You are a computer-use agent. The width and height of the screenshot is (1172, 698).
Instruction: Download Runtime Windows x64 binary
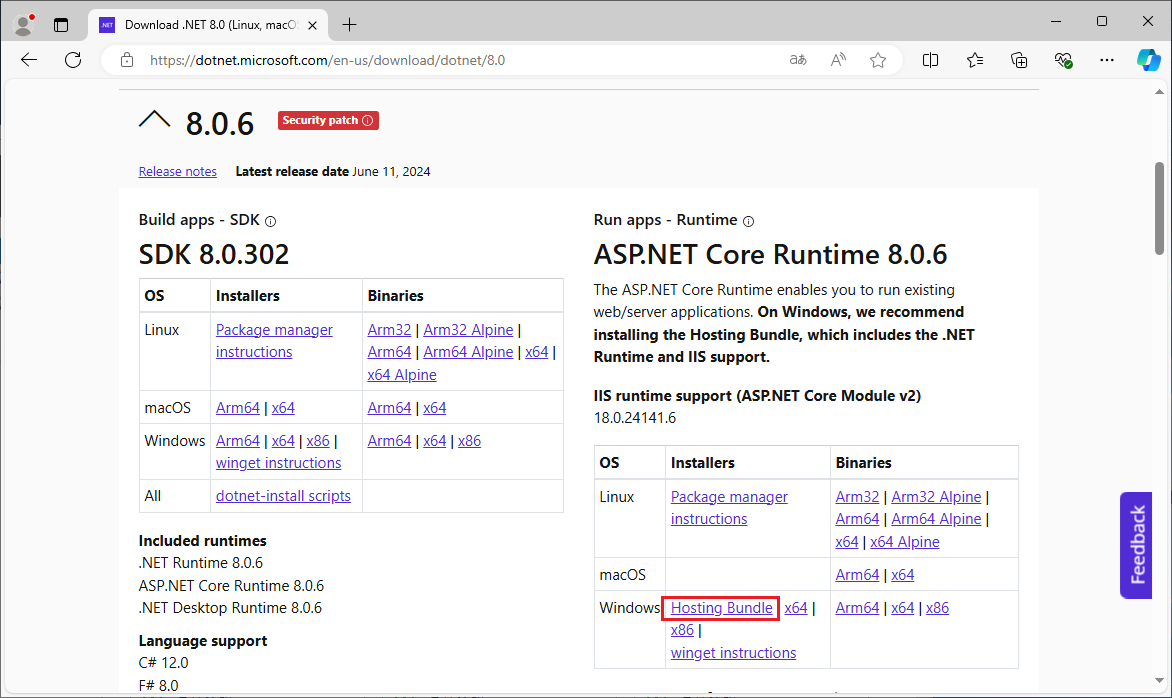903,608
